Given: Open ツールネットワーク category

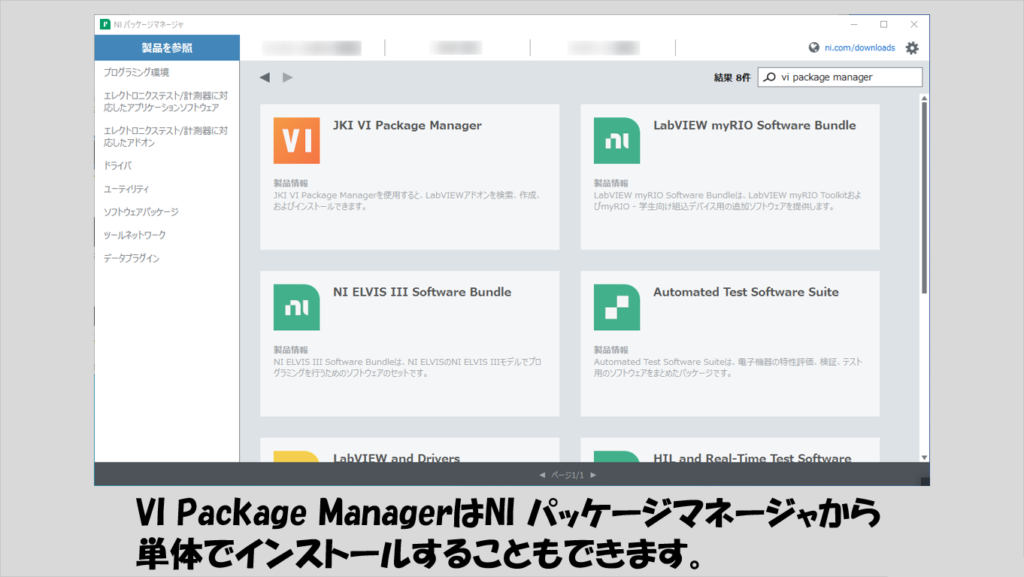Looking at the screenshot, I should [135, 235].
